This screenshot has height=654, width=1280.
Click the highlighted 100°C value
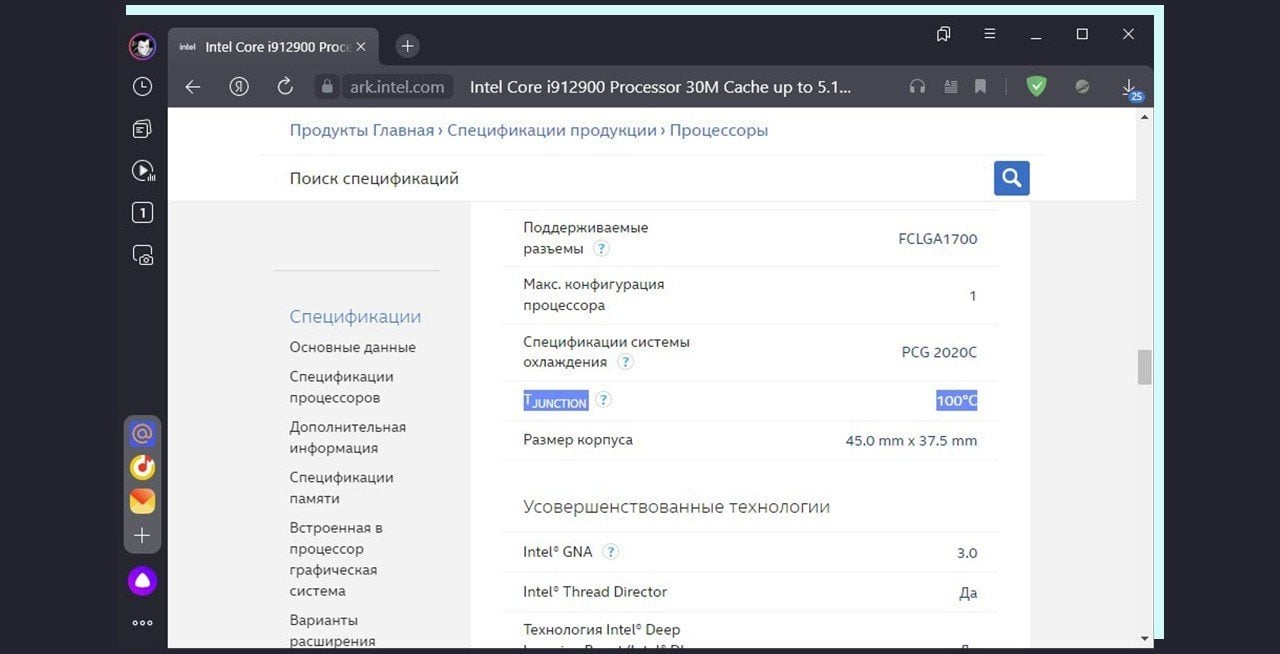click(x=956, y=400)
